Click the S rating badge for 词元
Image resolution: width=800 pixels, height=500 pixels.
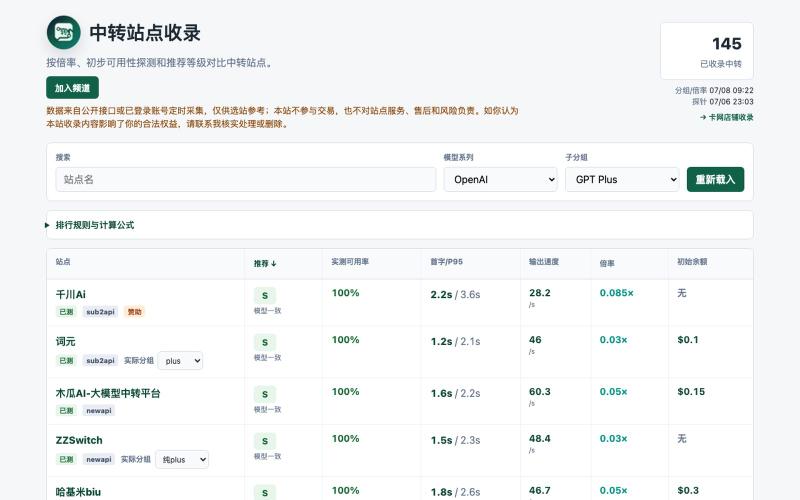coord(265,342)
